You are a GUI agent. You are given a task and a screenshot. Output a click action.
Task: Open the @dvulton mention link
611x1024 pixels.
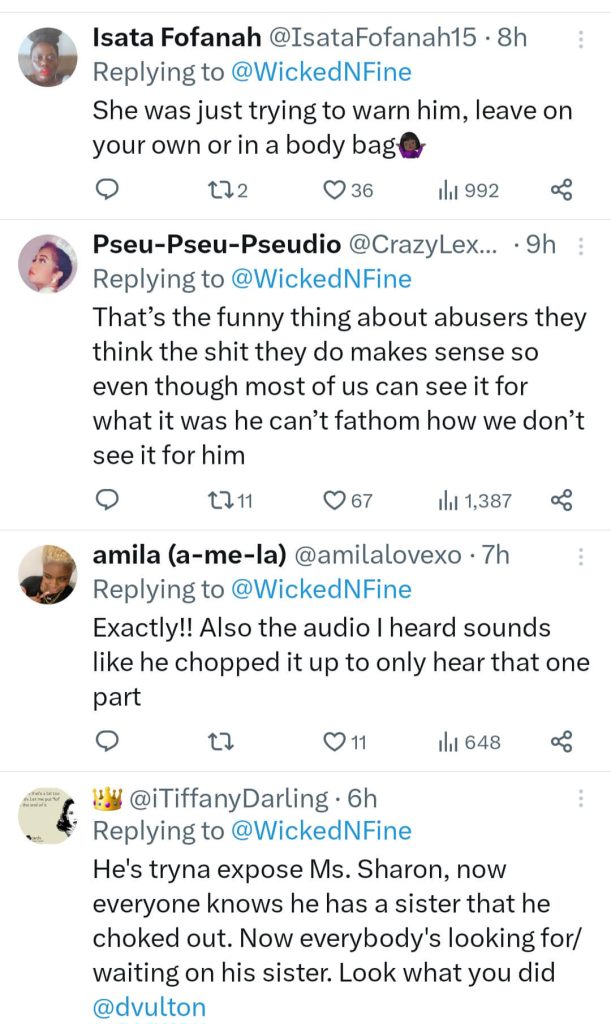click(x=150, y=1006)
